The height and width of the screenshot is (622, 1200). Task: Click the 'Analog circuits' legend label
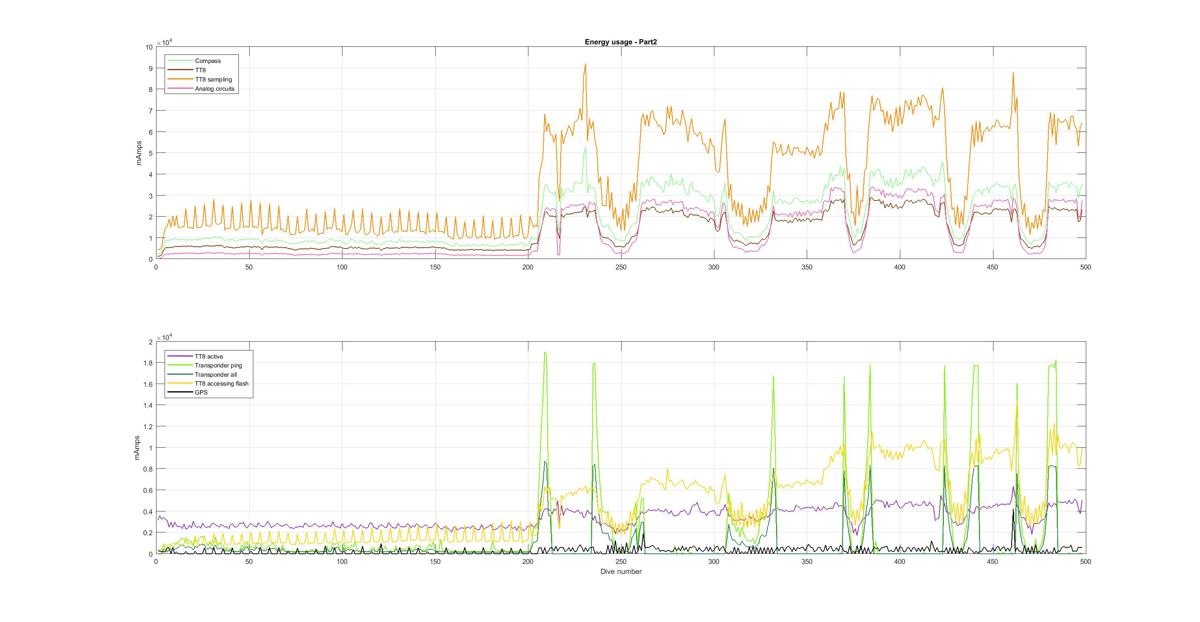tap(215, 88)
